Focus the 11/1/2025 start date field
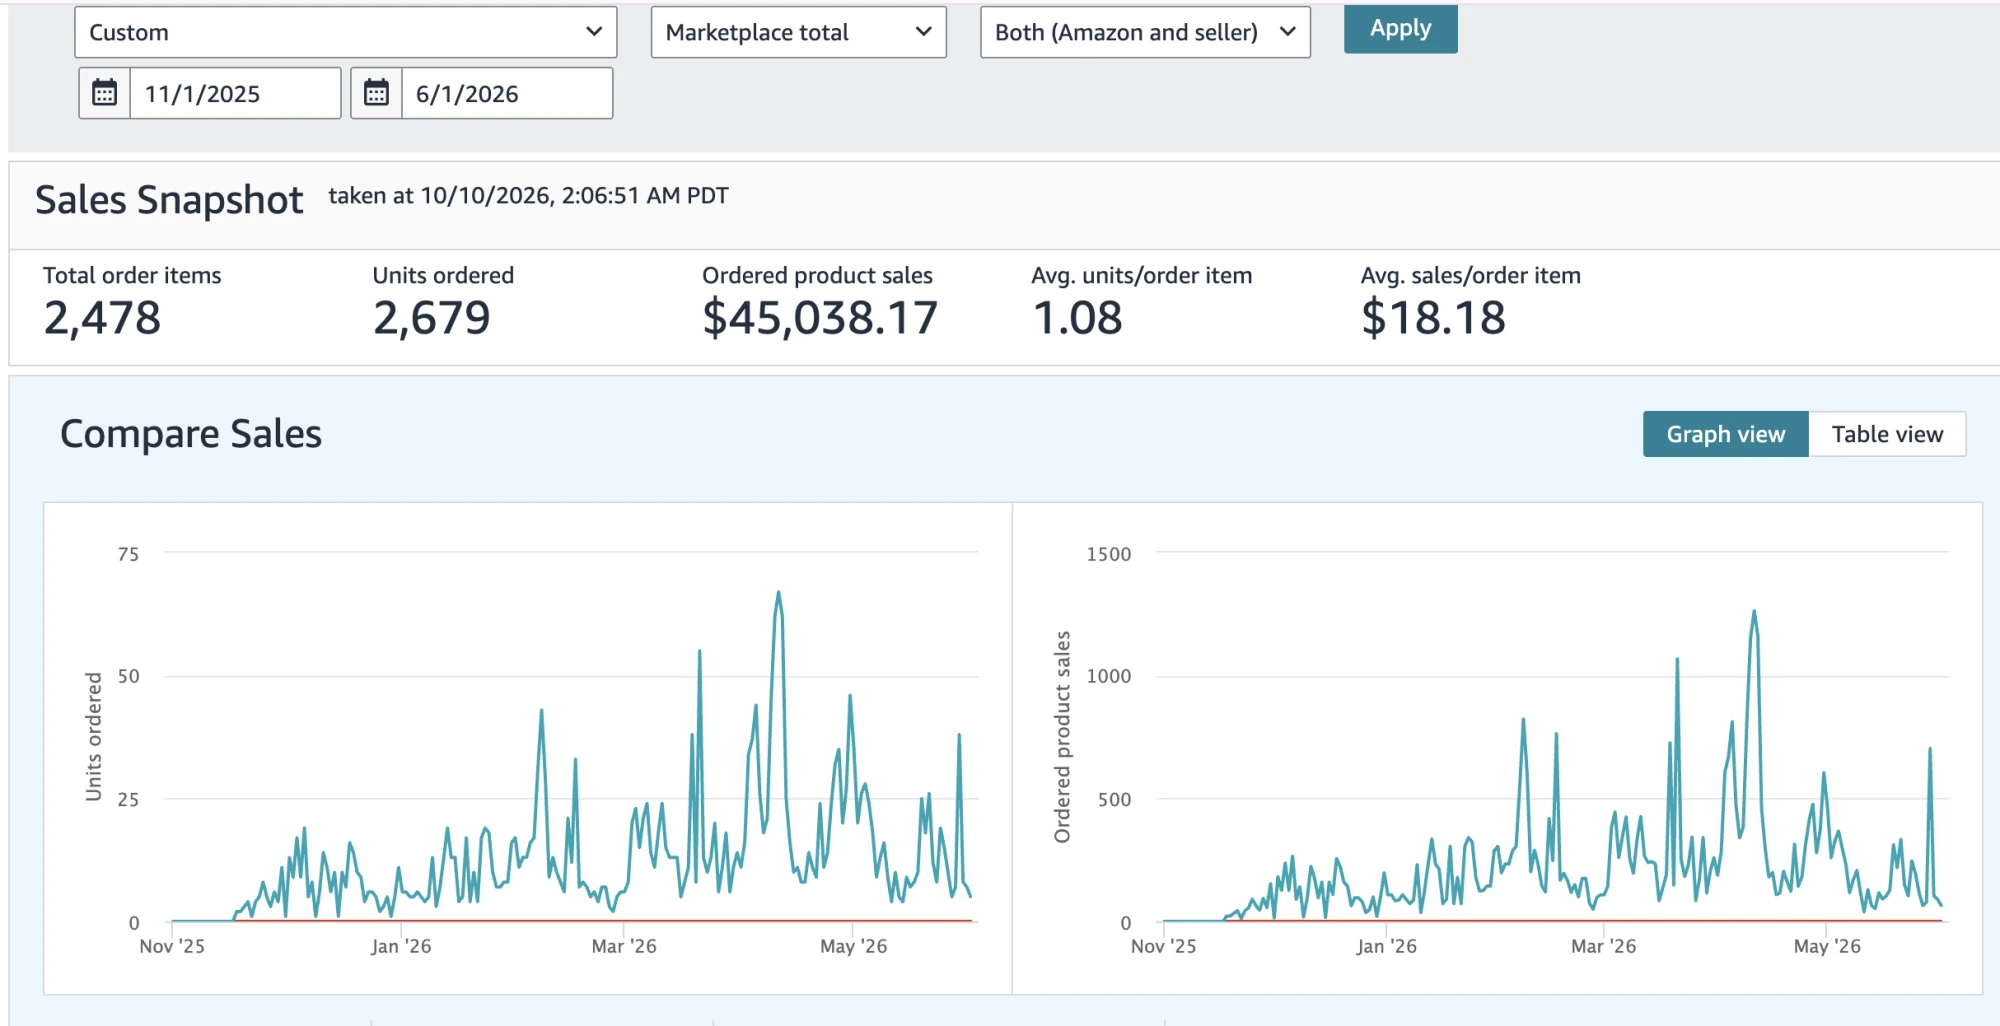The width and height of the screenshot is (2000, 1026). click(x=235, y=93)
